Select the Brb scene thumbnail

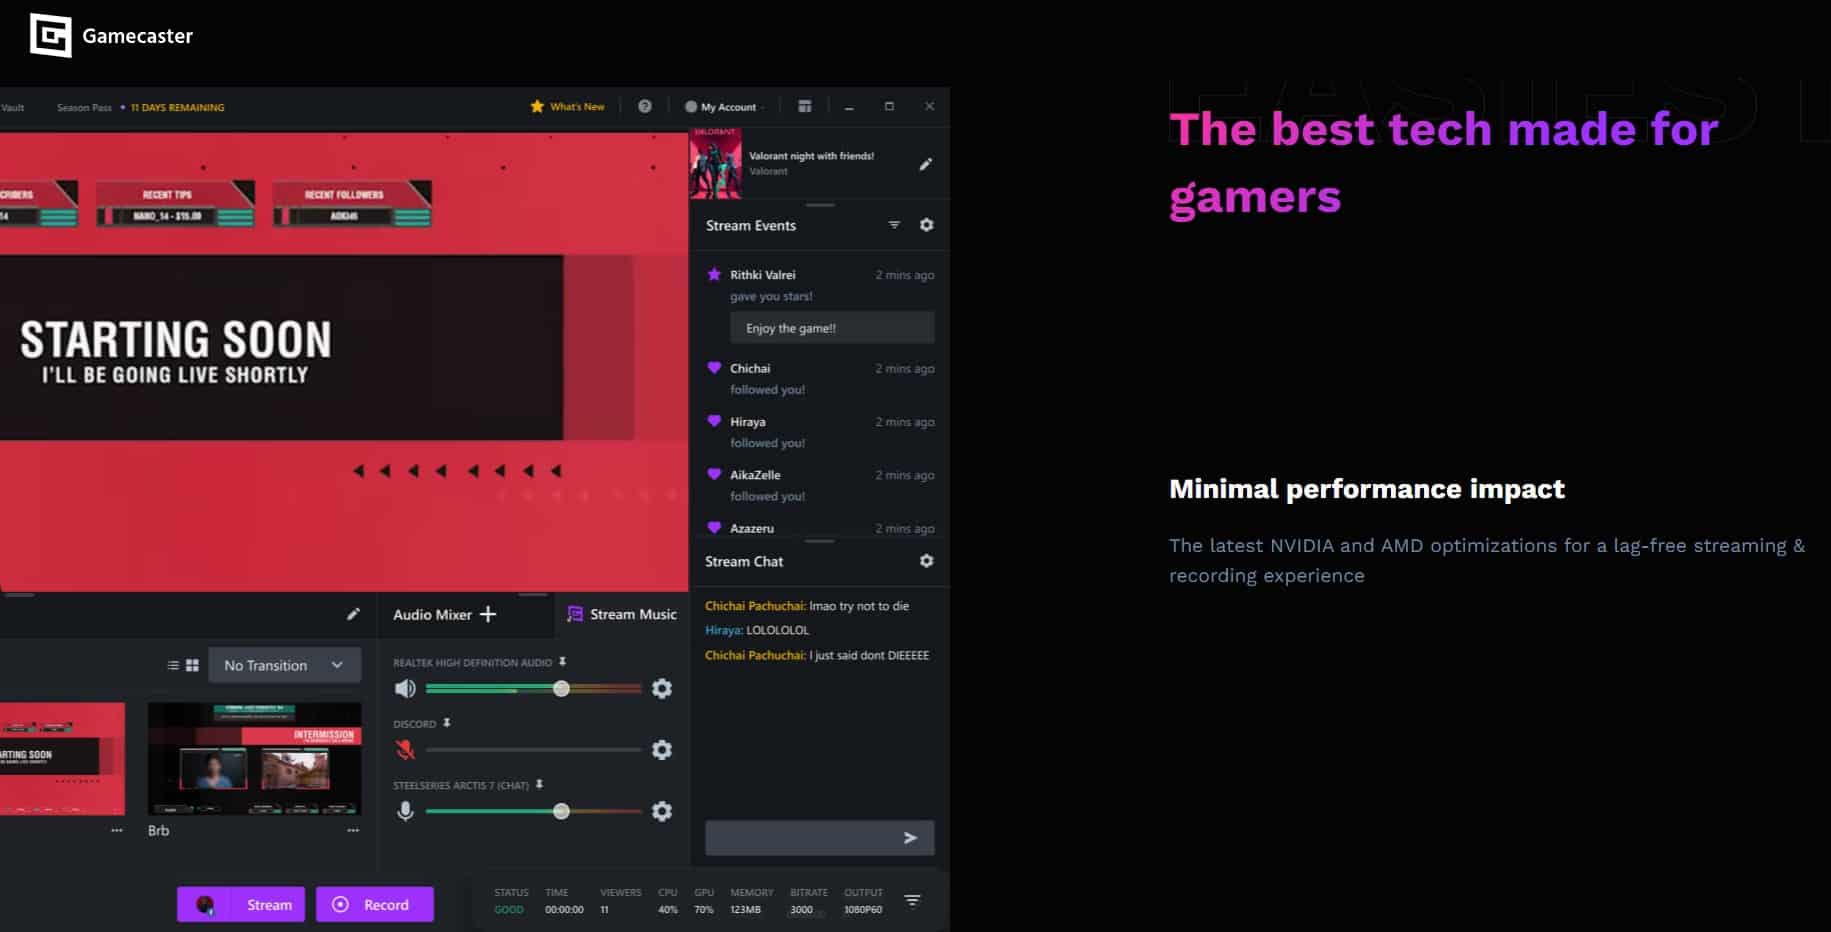point(255,759)
